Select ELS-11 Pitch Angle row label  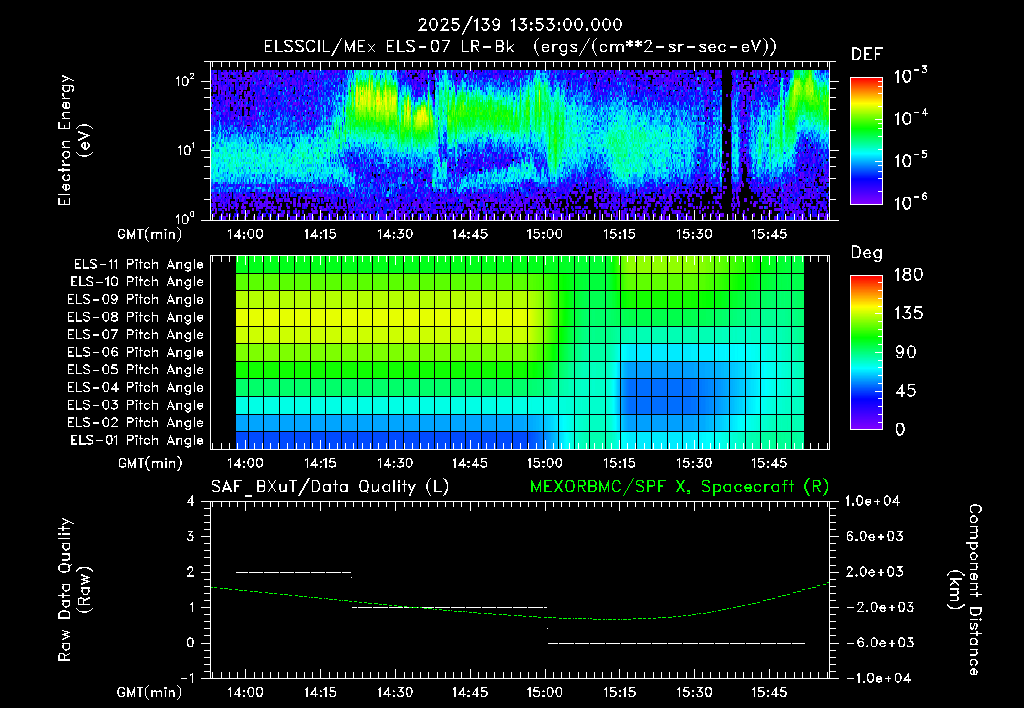click(138, 265)
